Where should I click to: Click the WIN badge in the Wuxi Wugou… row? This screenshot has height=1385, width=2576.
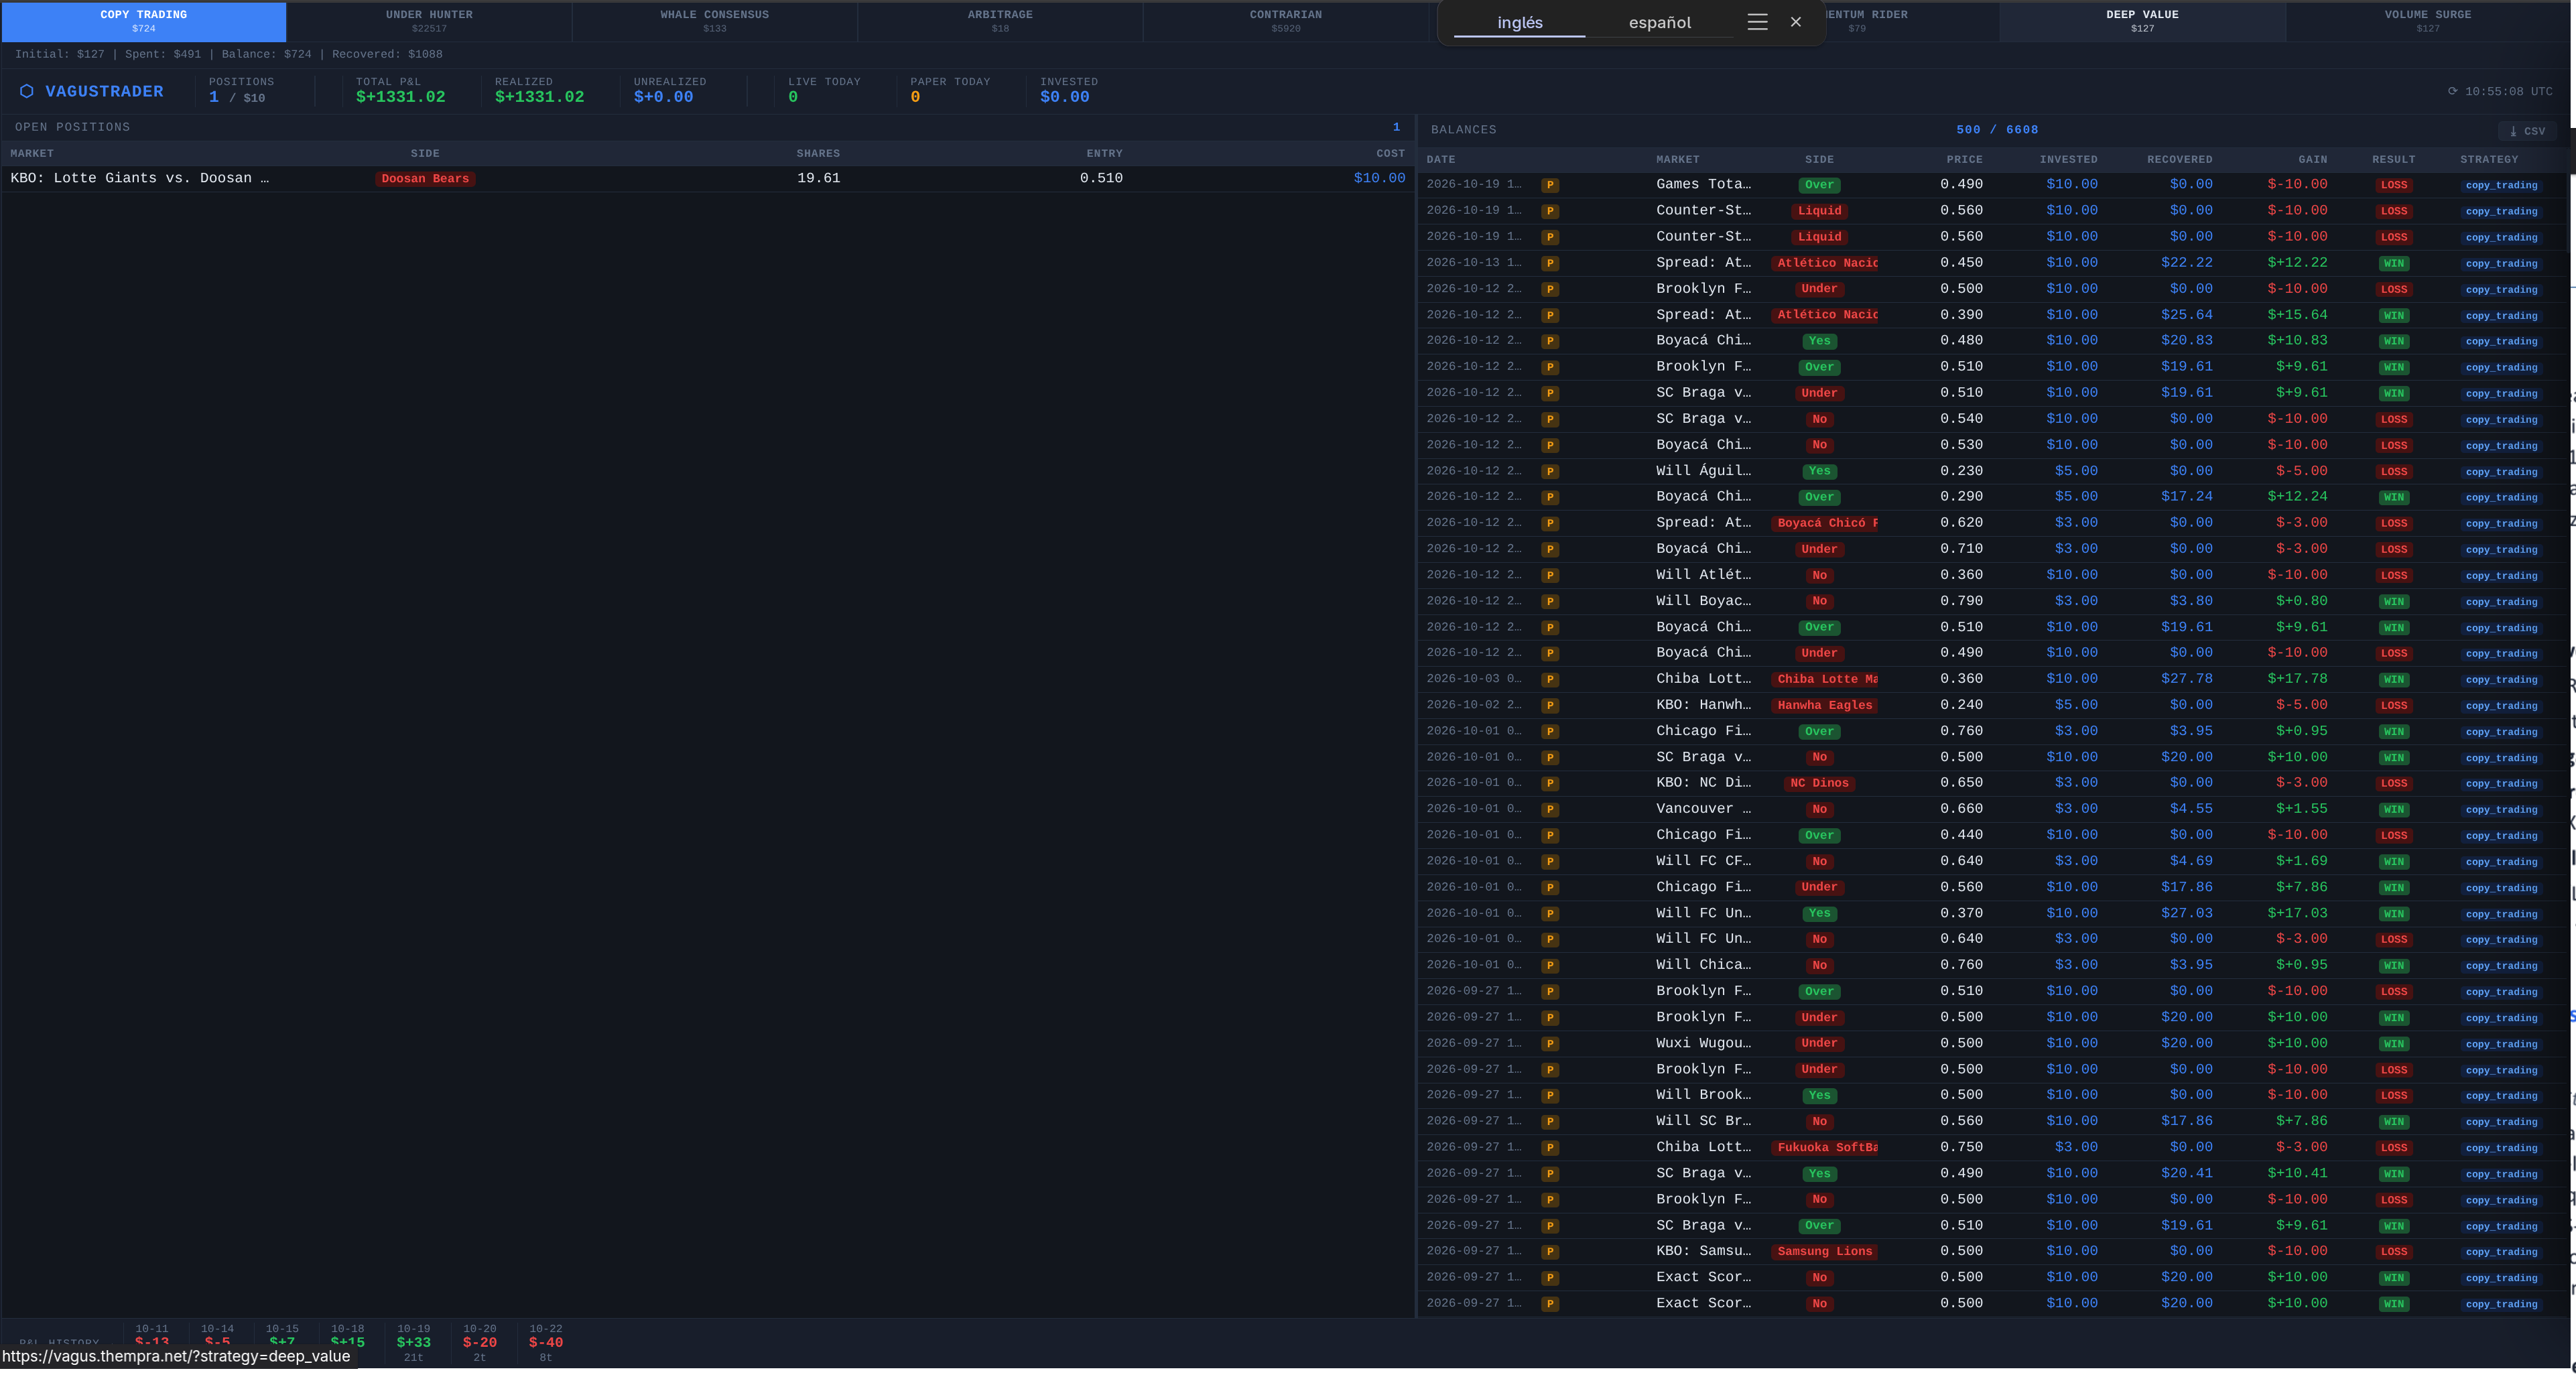(x=2394, y=1044)
